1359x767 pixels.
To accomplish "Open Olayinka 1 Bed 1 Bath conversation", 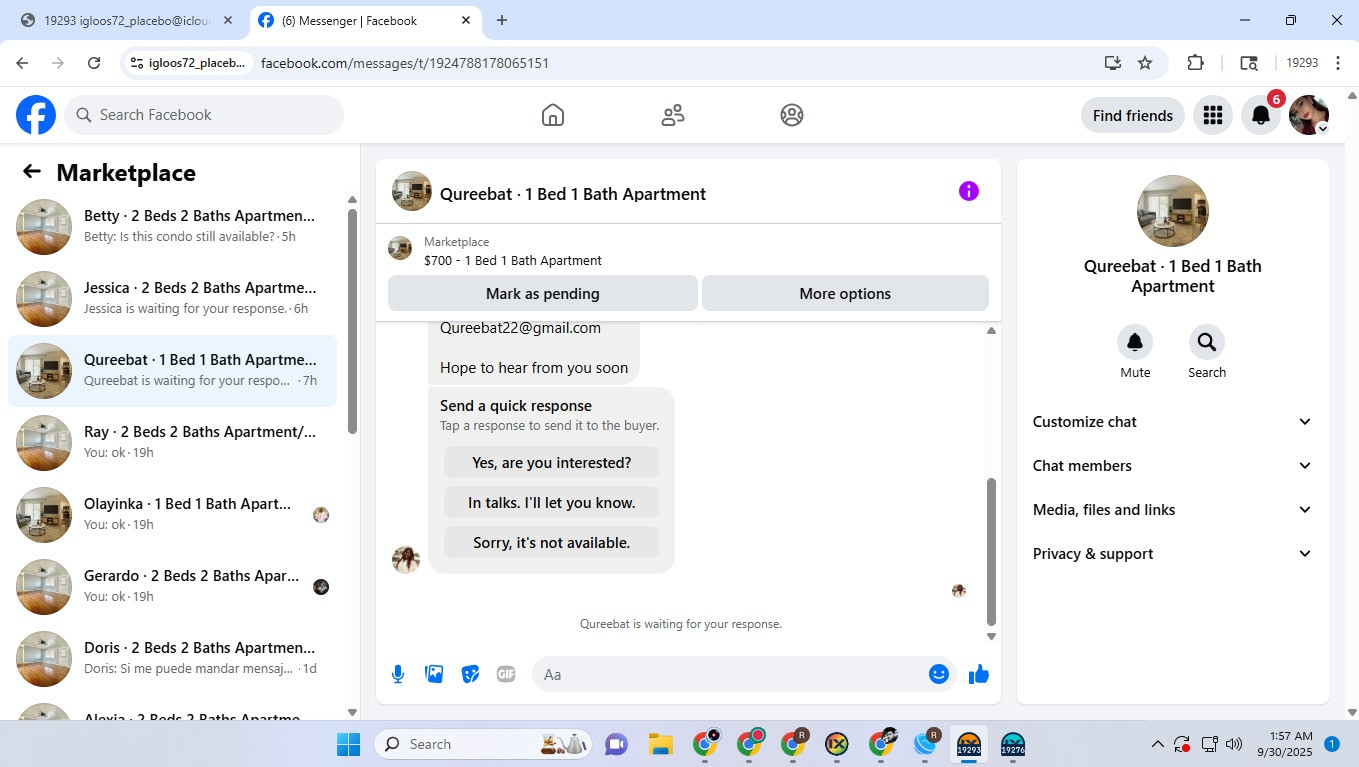I will [x=172, y=515].
